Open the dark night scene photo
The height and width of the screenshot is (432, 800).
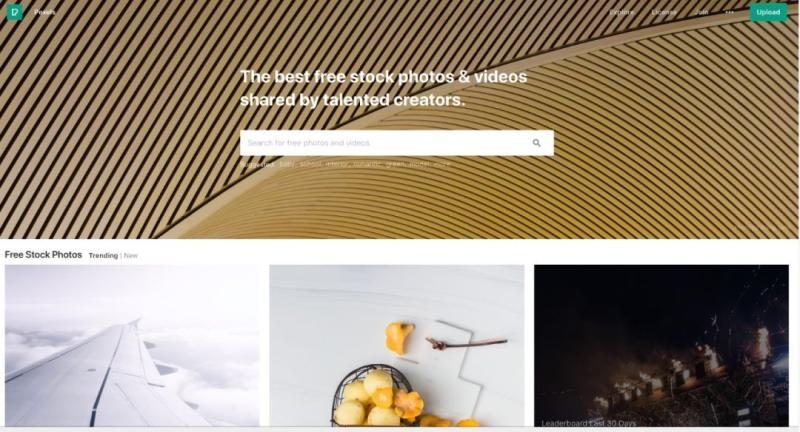tap(661, 345)
